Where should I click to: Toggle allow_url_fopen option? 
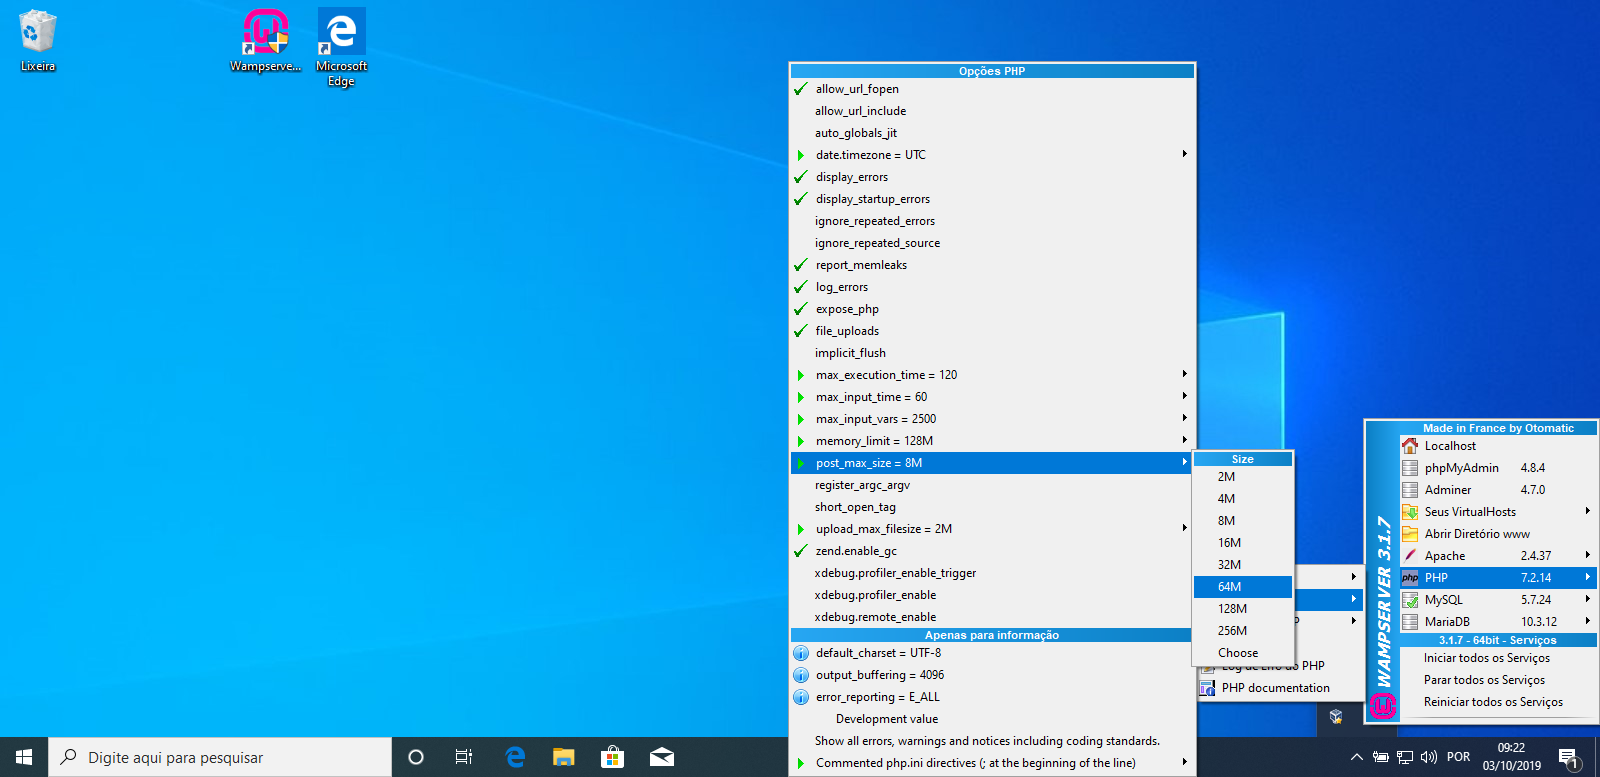[991, 89]
